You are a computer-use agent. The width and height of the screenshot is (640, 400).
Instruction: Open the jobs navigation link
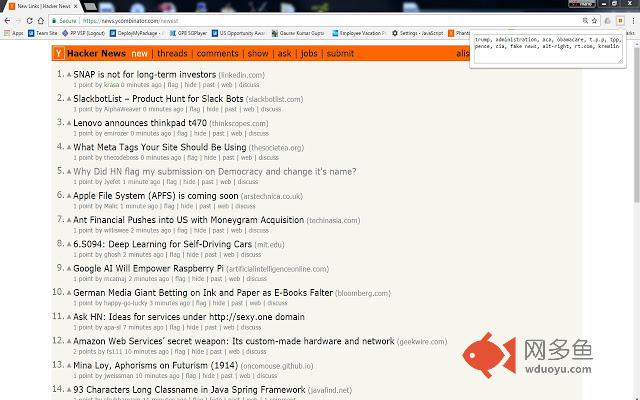[x=309, y=53]
